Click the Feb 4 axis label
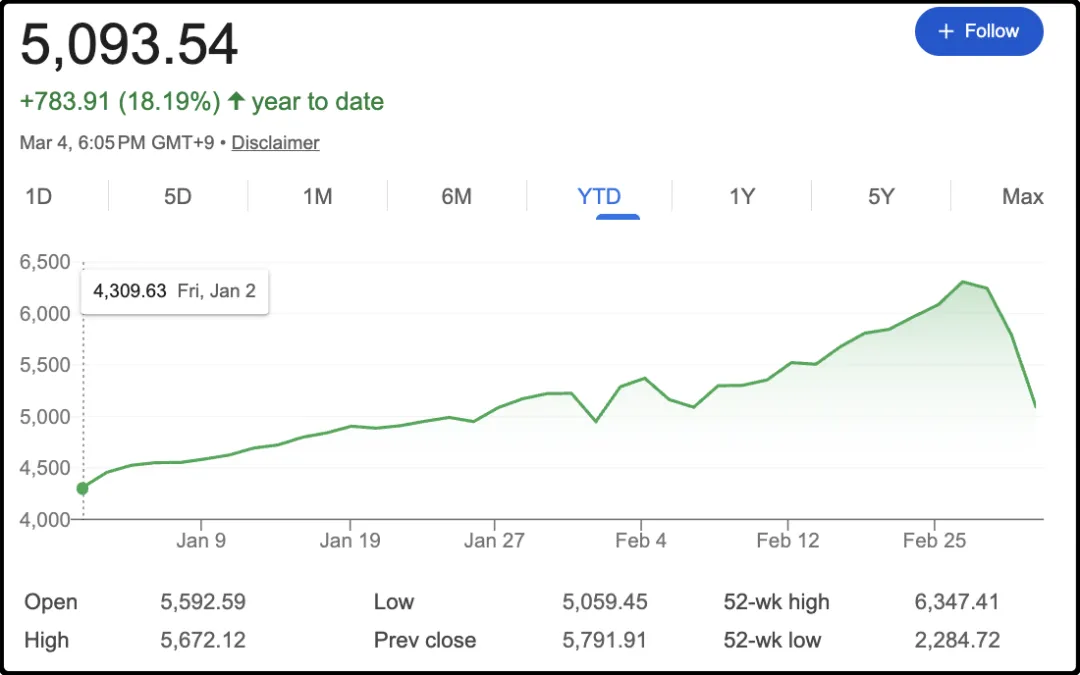Screen dimensions: 1080x675 click(x=641, y=541)
